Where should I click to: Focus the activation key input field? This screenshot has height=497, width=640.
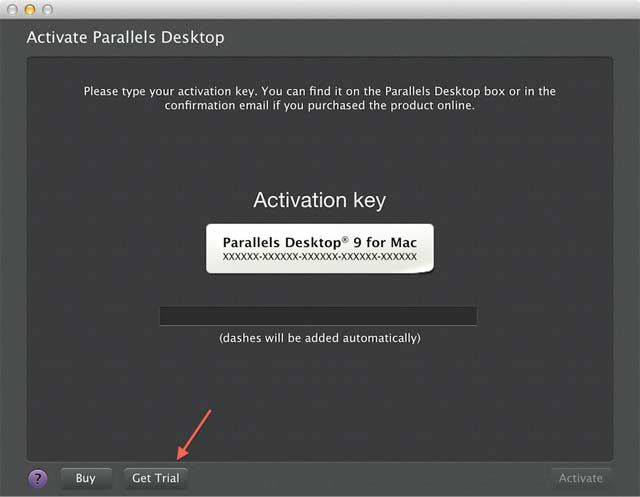318,316
